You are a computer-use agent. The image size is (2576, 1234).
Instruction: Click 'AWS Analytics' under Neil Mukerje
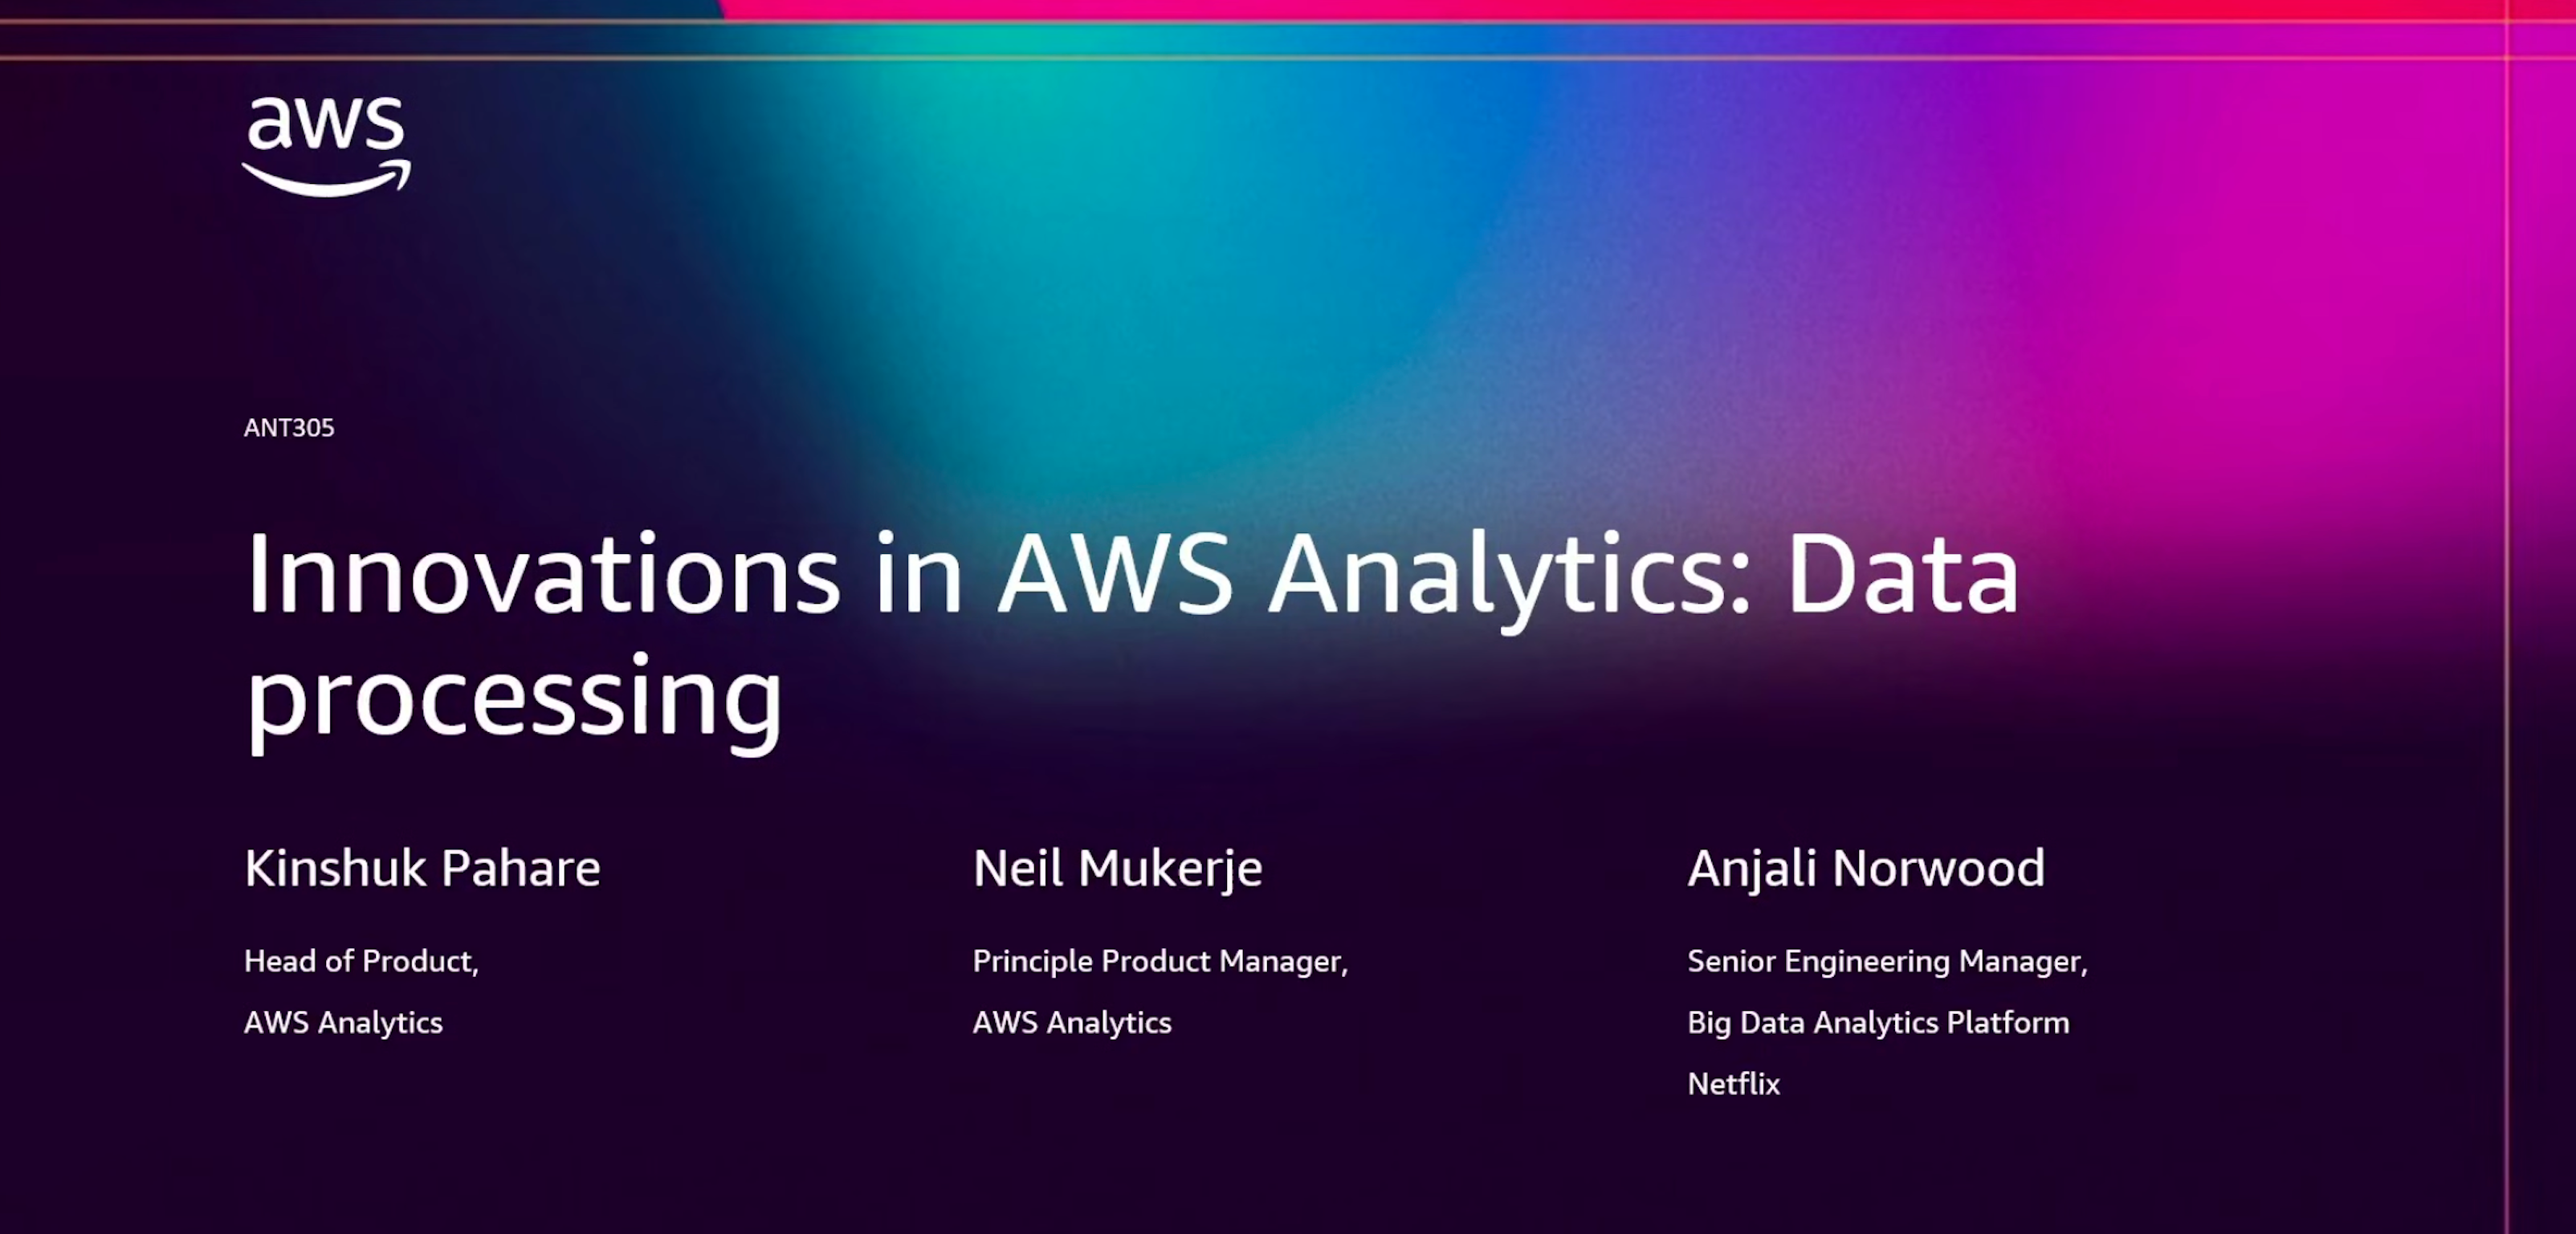[1072, 1022]
